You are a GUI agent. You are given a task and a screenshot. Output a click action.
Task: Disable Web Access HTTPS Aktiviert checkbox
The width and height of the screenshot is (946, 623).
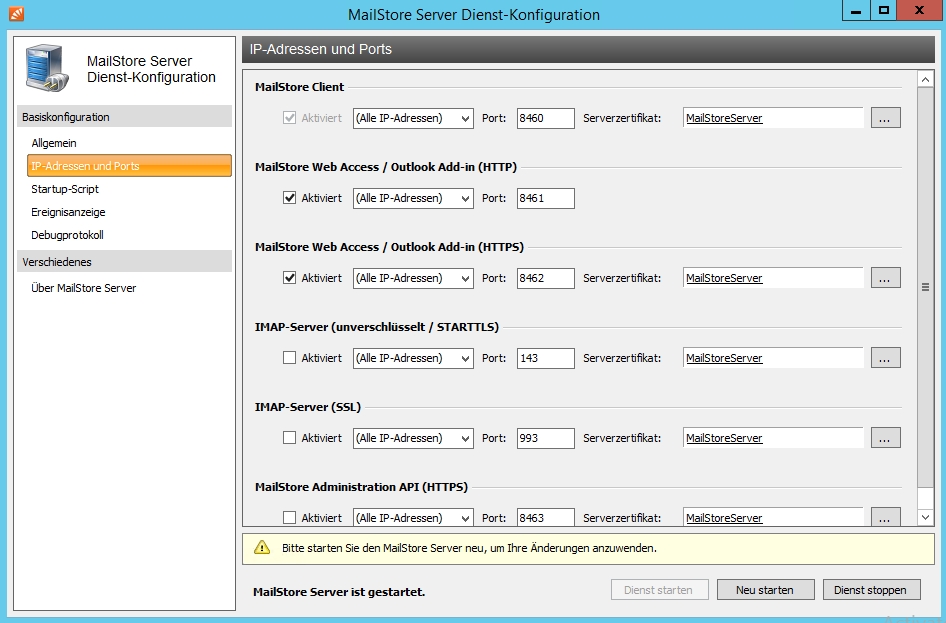[290, 278]
